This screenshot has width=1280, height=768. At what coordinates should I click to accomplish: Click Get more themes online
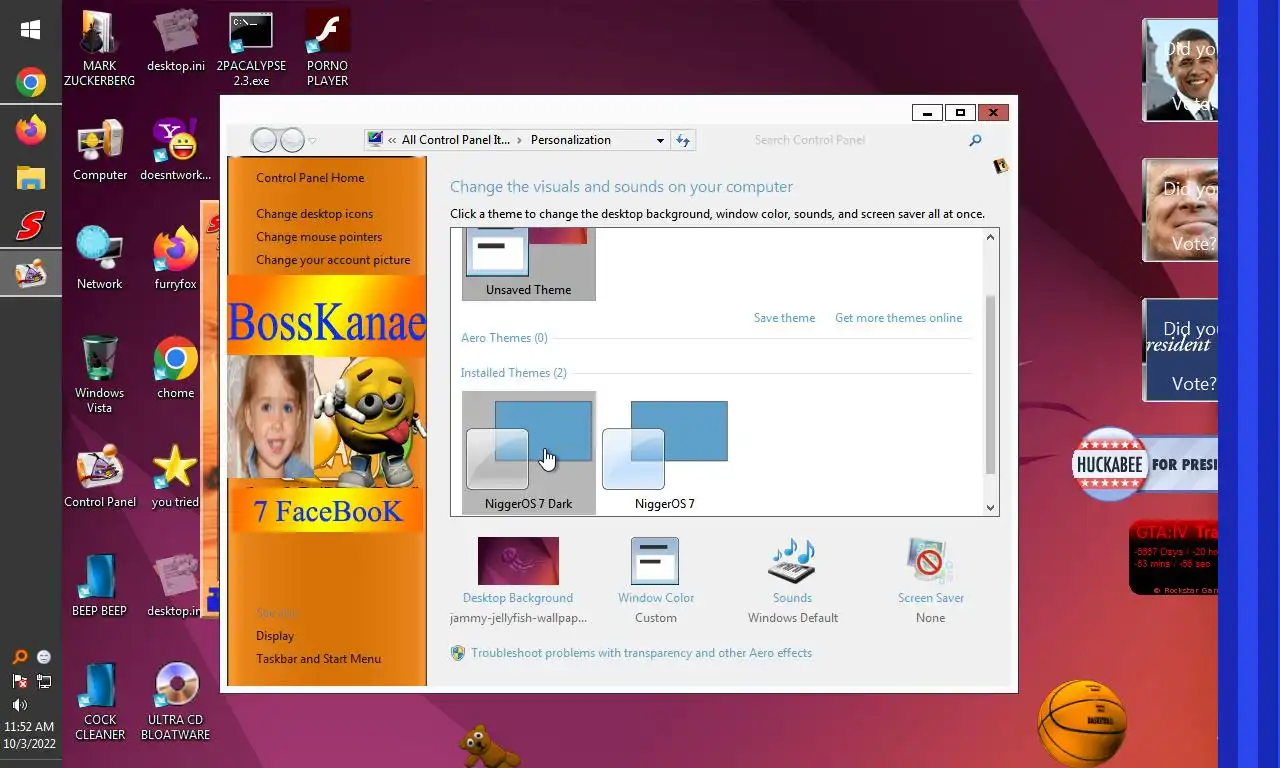click(898, 318)
